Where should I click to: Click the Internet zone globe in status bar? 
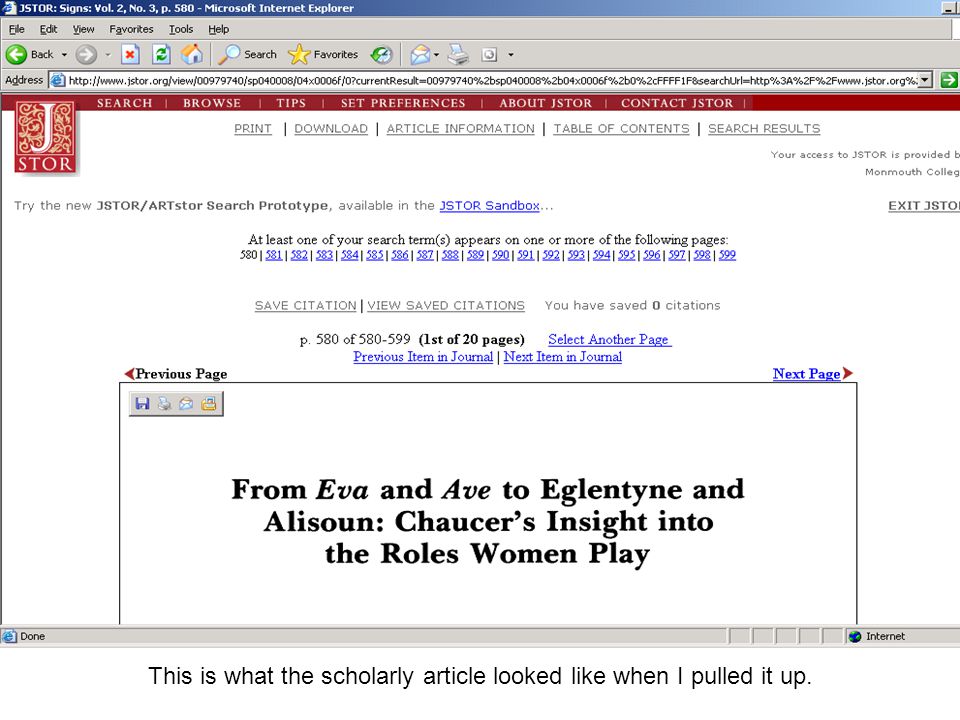click(855, 637)
